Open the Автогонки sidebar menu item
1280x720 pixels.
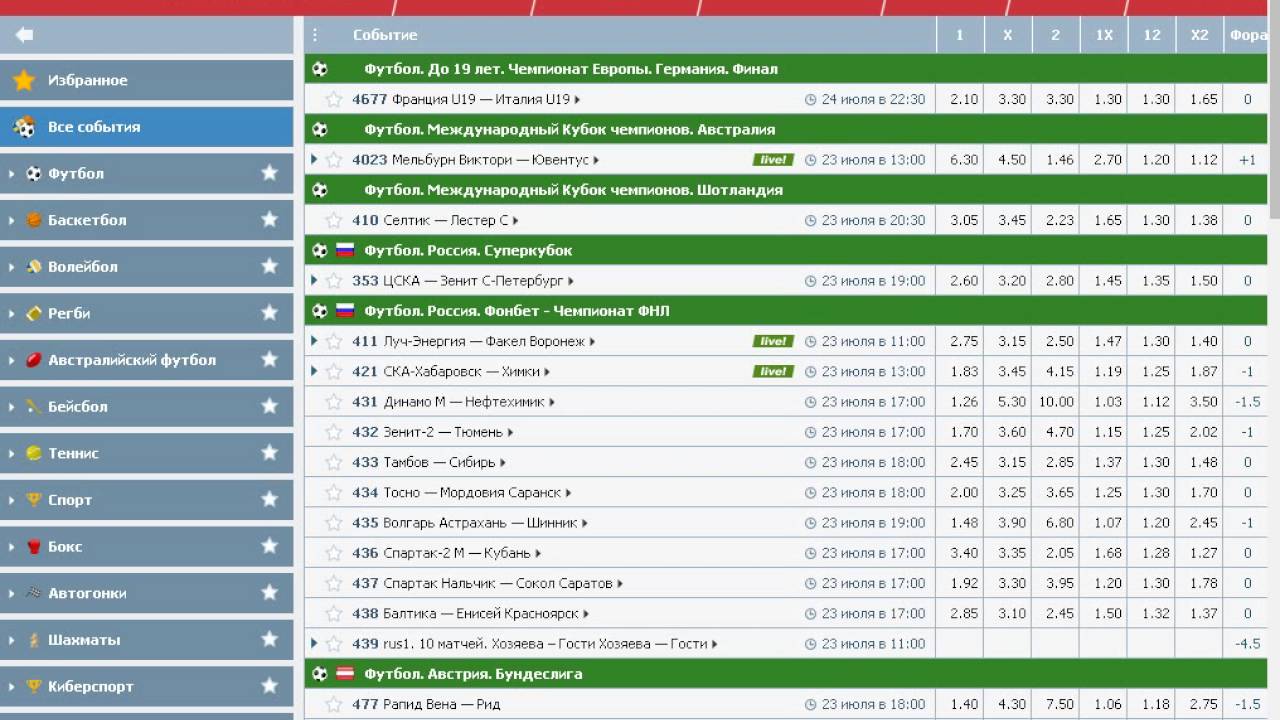pos(146,593)
